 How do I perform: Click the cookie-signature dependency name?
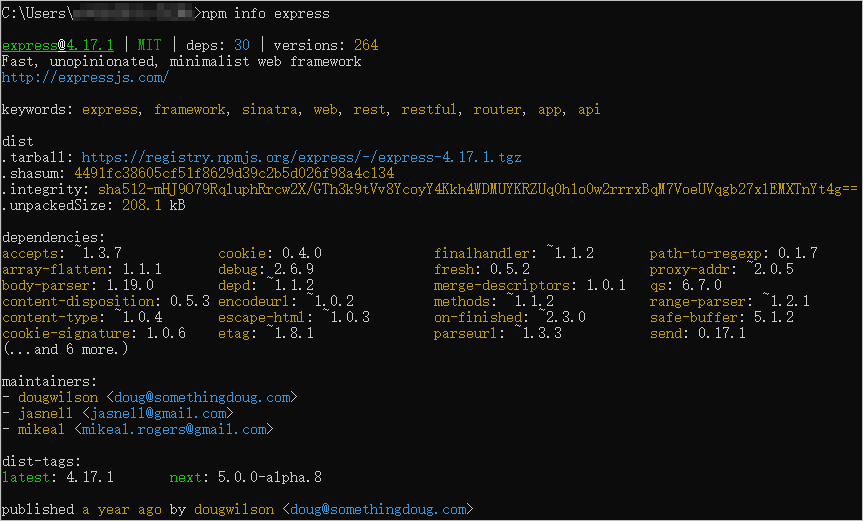(x=70, y=333)
